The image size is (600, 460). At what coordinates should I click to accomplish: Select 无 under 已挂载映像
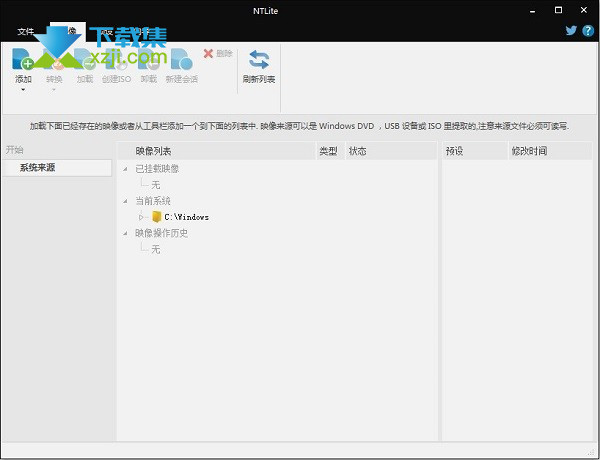pyautogui.click(x=155, y=185)
